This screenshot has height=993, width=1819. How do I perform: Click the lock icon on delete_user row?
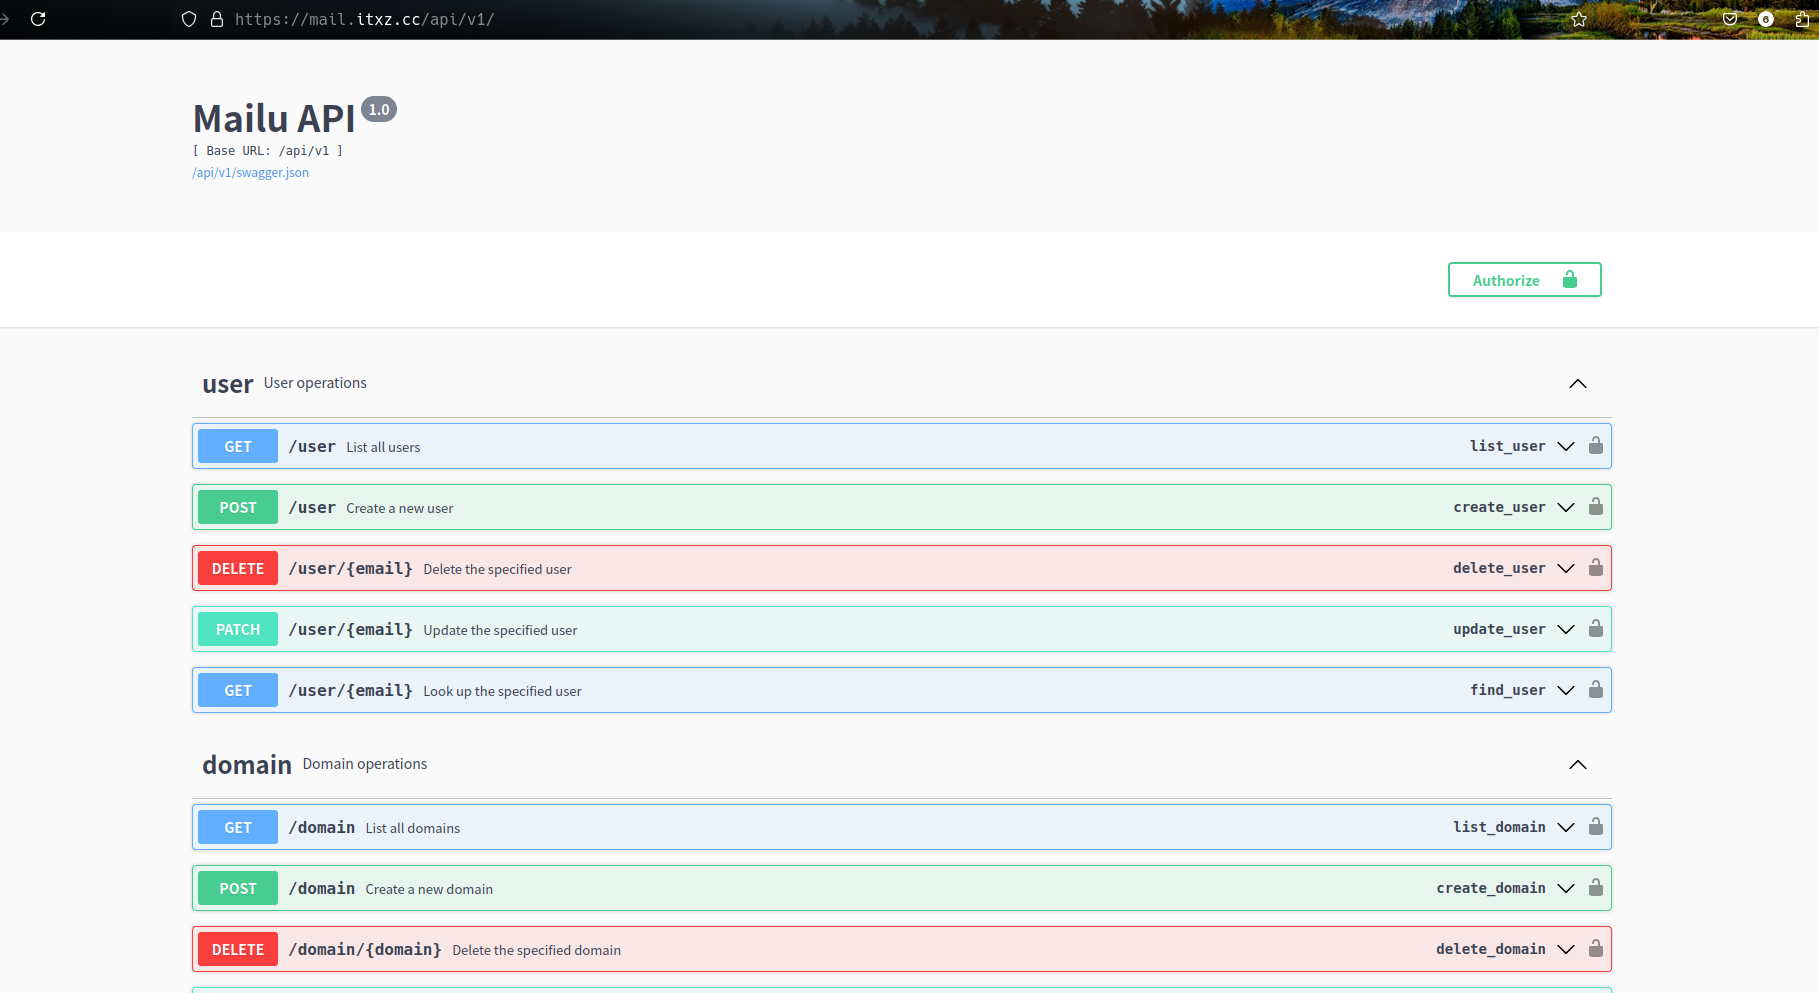click(1596, 568)
